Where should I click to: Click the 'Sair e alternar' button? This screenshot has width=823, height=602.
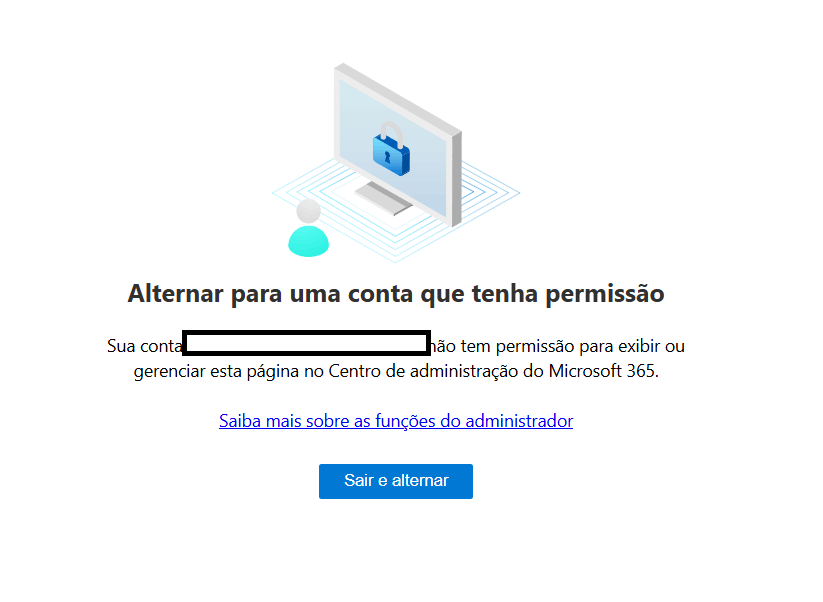396,481
